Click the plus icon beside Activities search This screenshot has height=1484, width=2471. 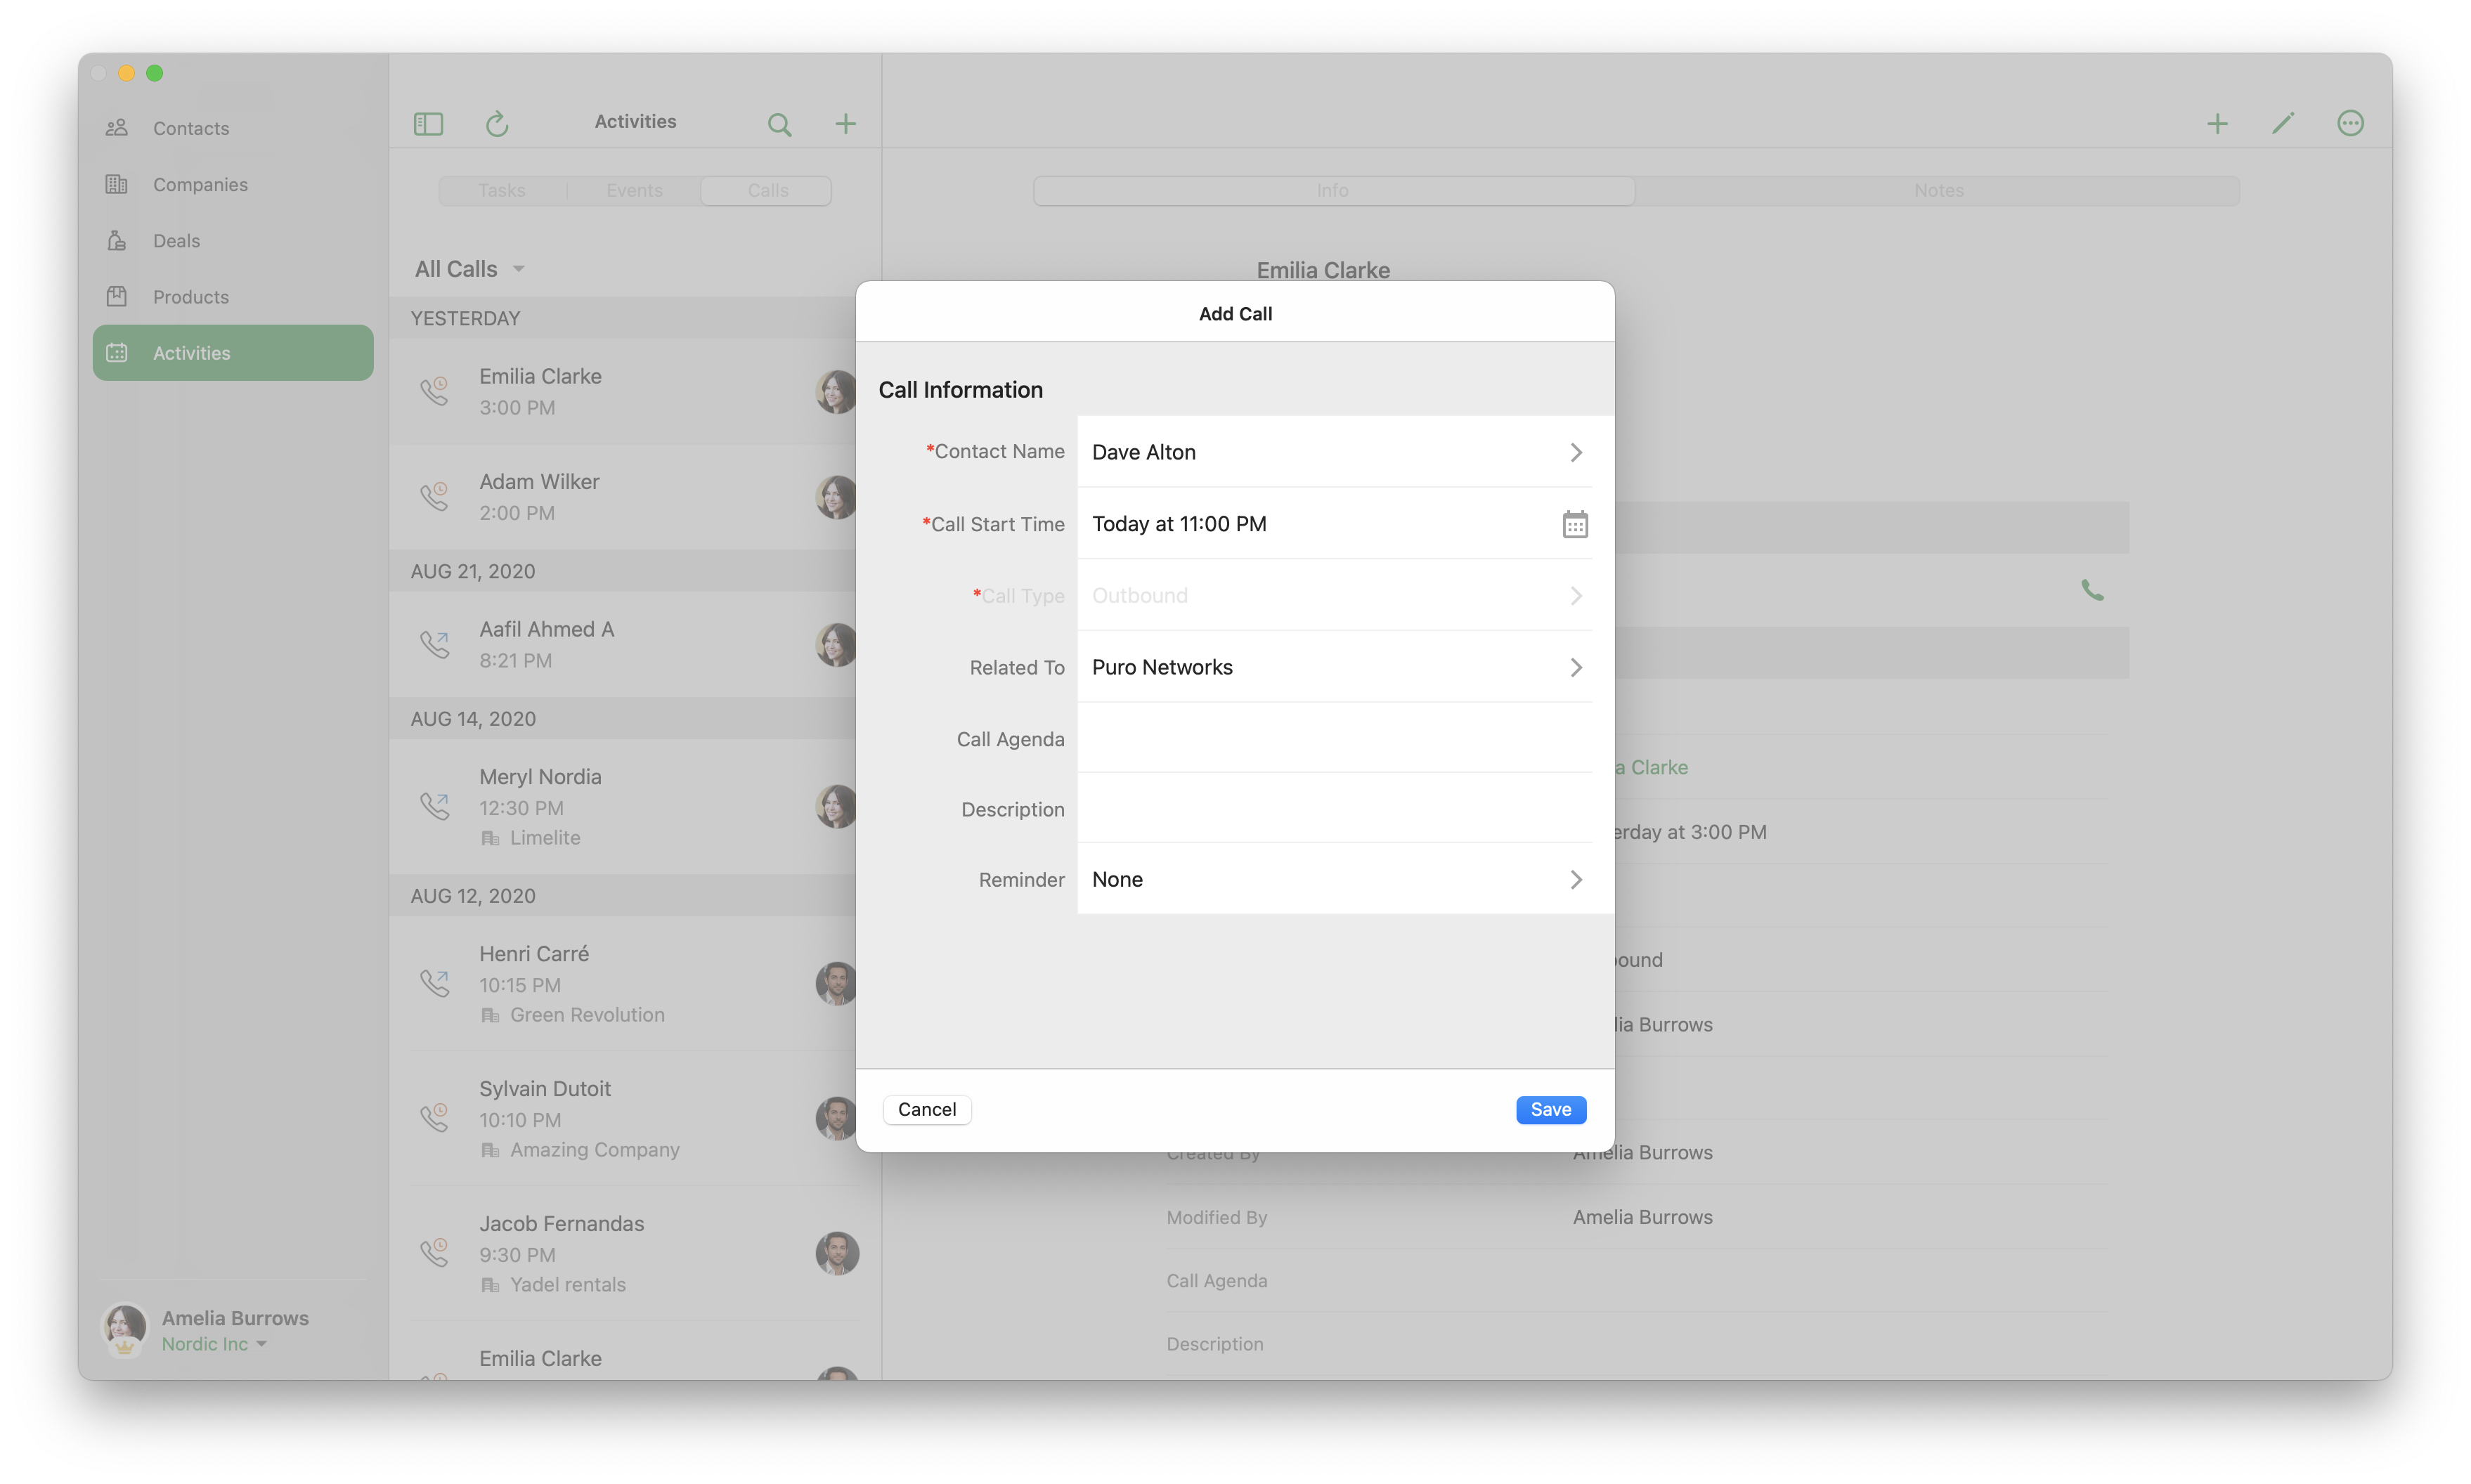tap(845, 124)
